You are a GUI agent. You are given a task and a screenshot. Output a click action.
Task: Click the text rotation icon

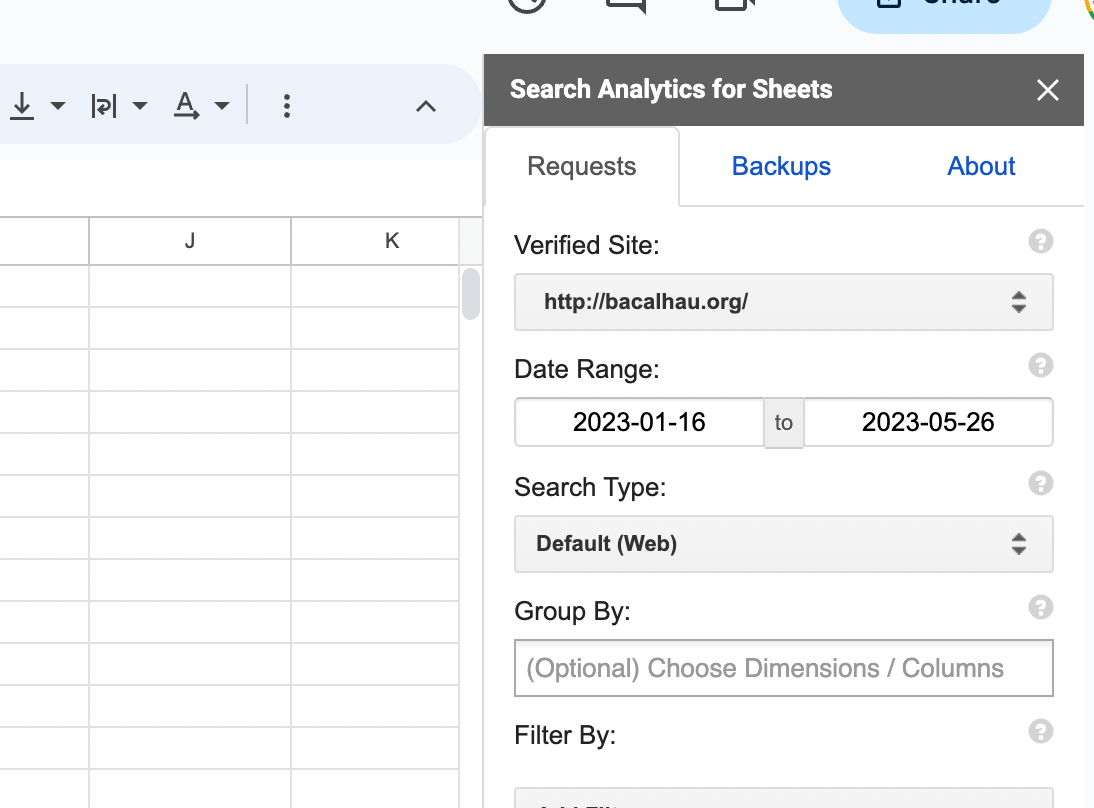[186, 106]
